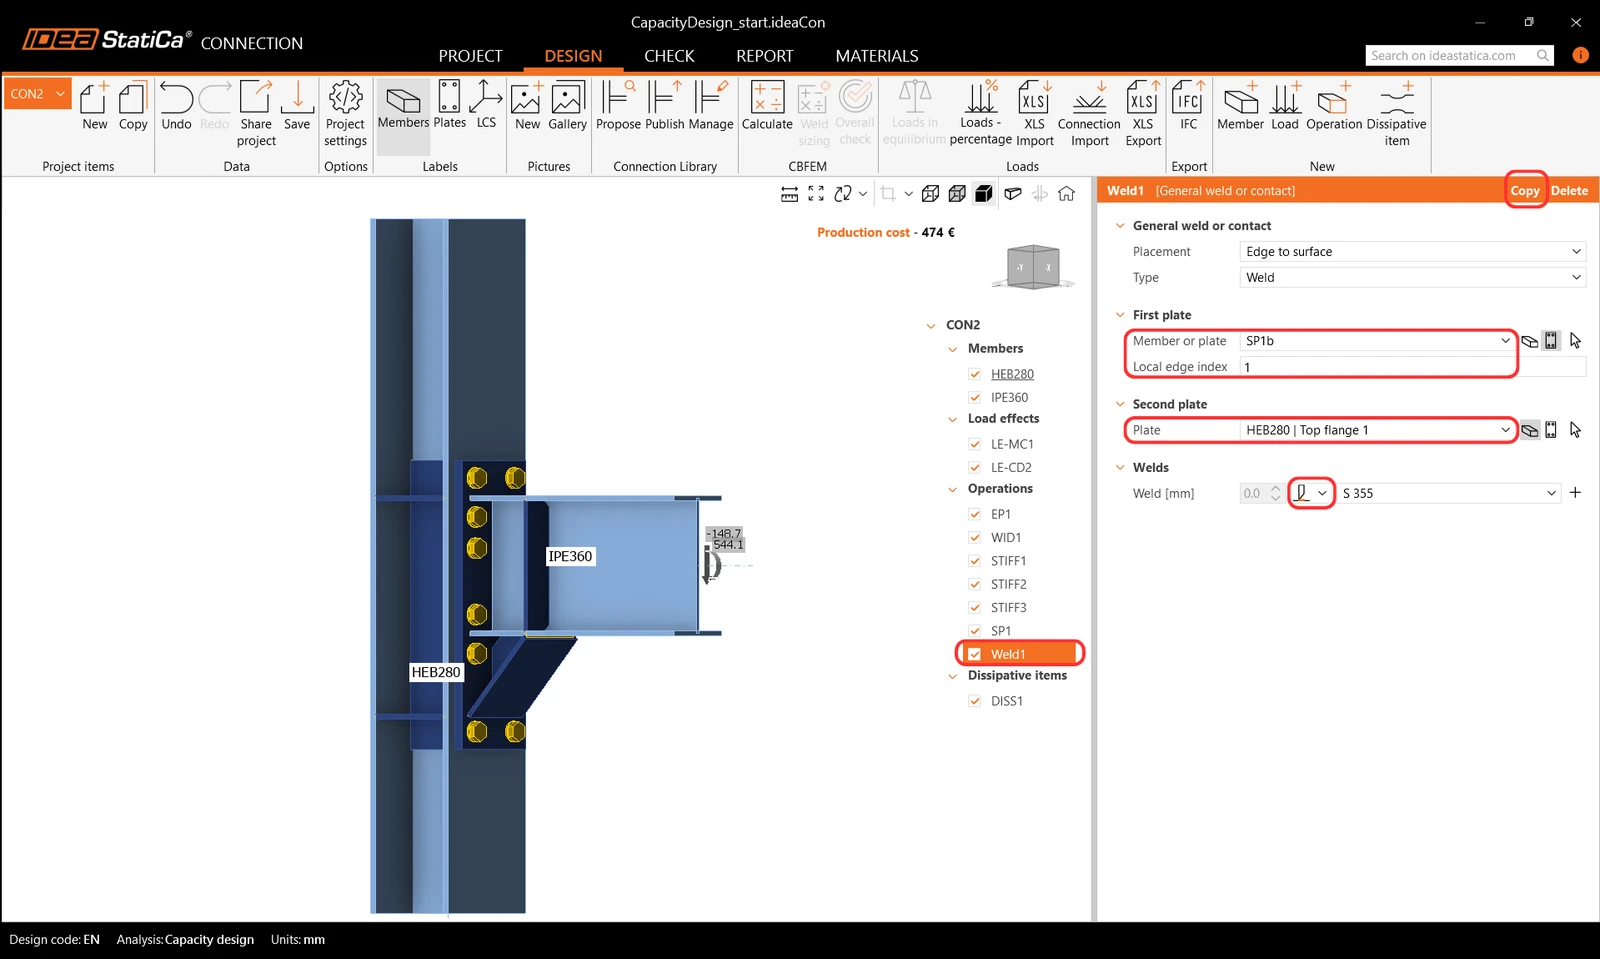Switch to the REPORT tab
Screen dimensions: 1600x959
coord(764,56)
